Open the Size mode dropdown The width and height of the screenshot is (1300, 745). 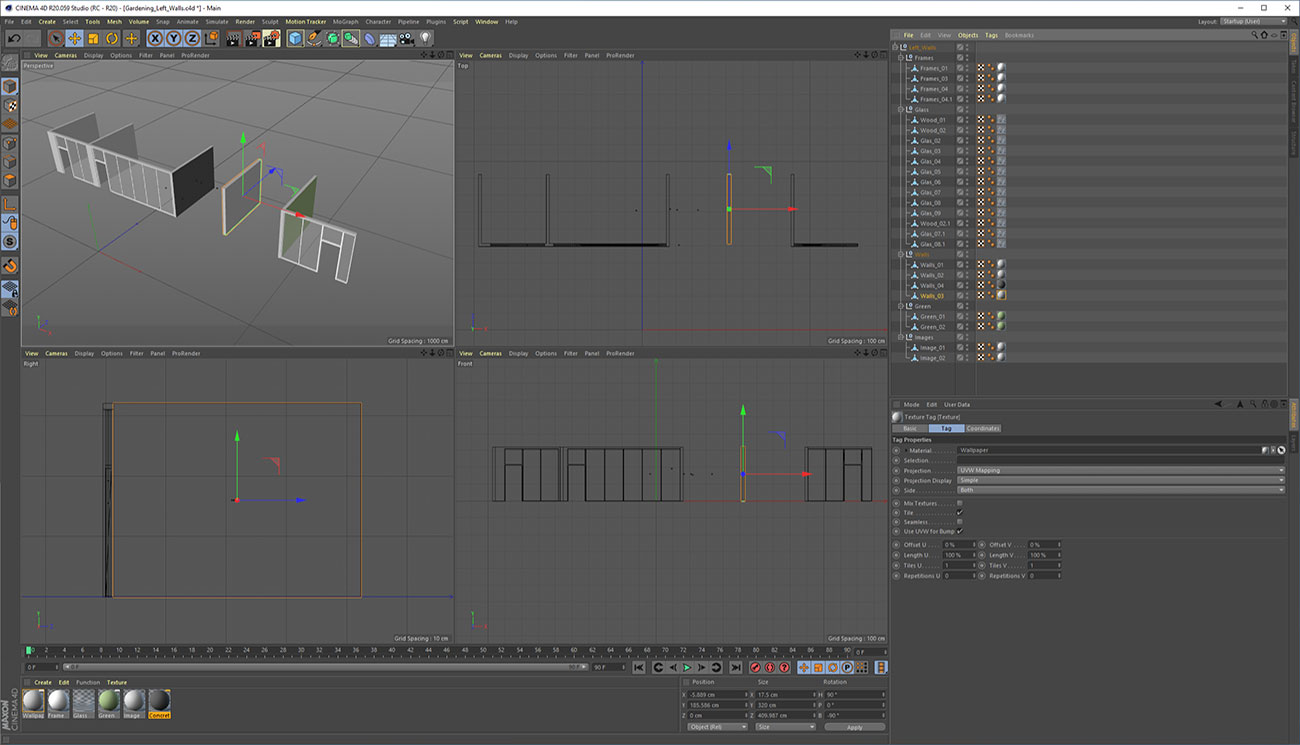[x=785, y=727]
